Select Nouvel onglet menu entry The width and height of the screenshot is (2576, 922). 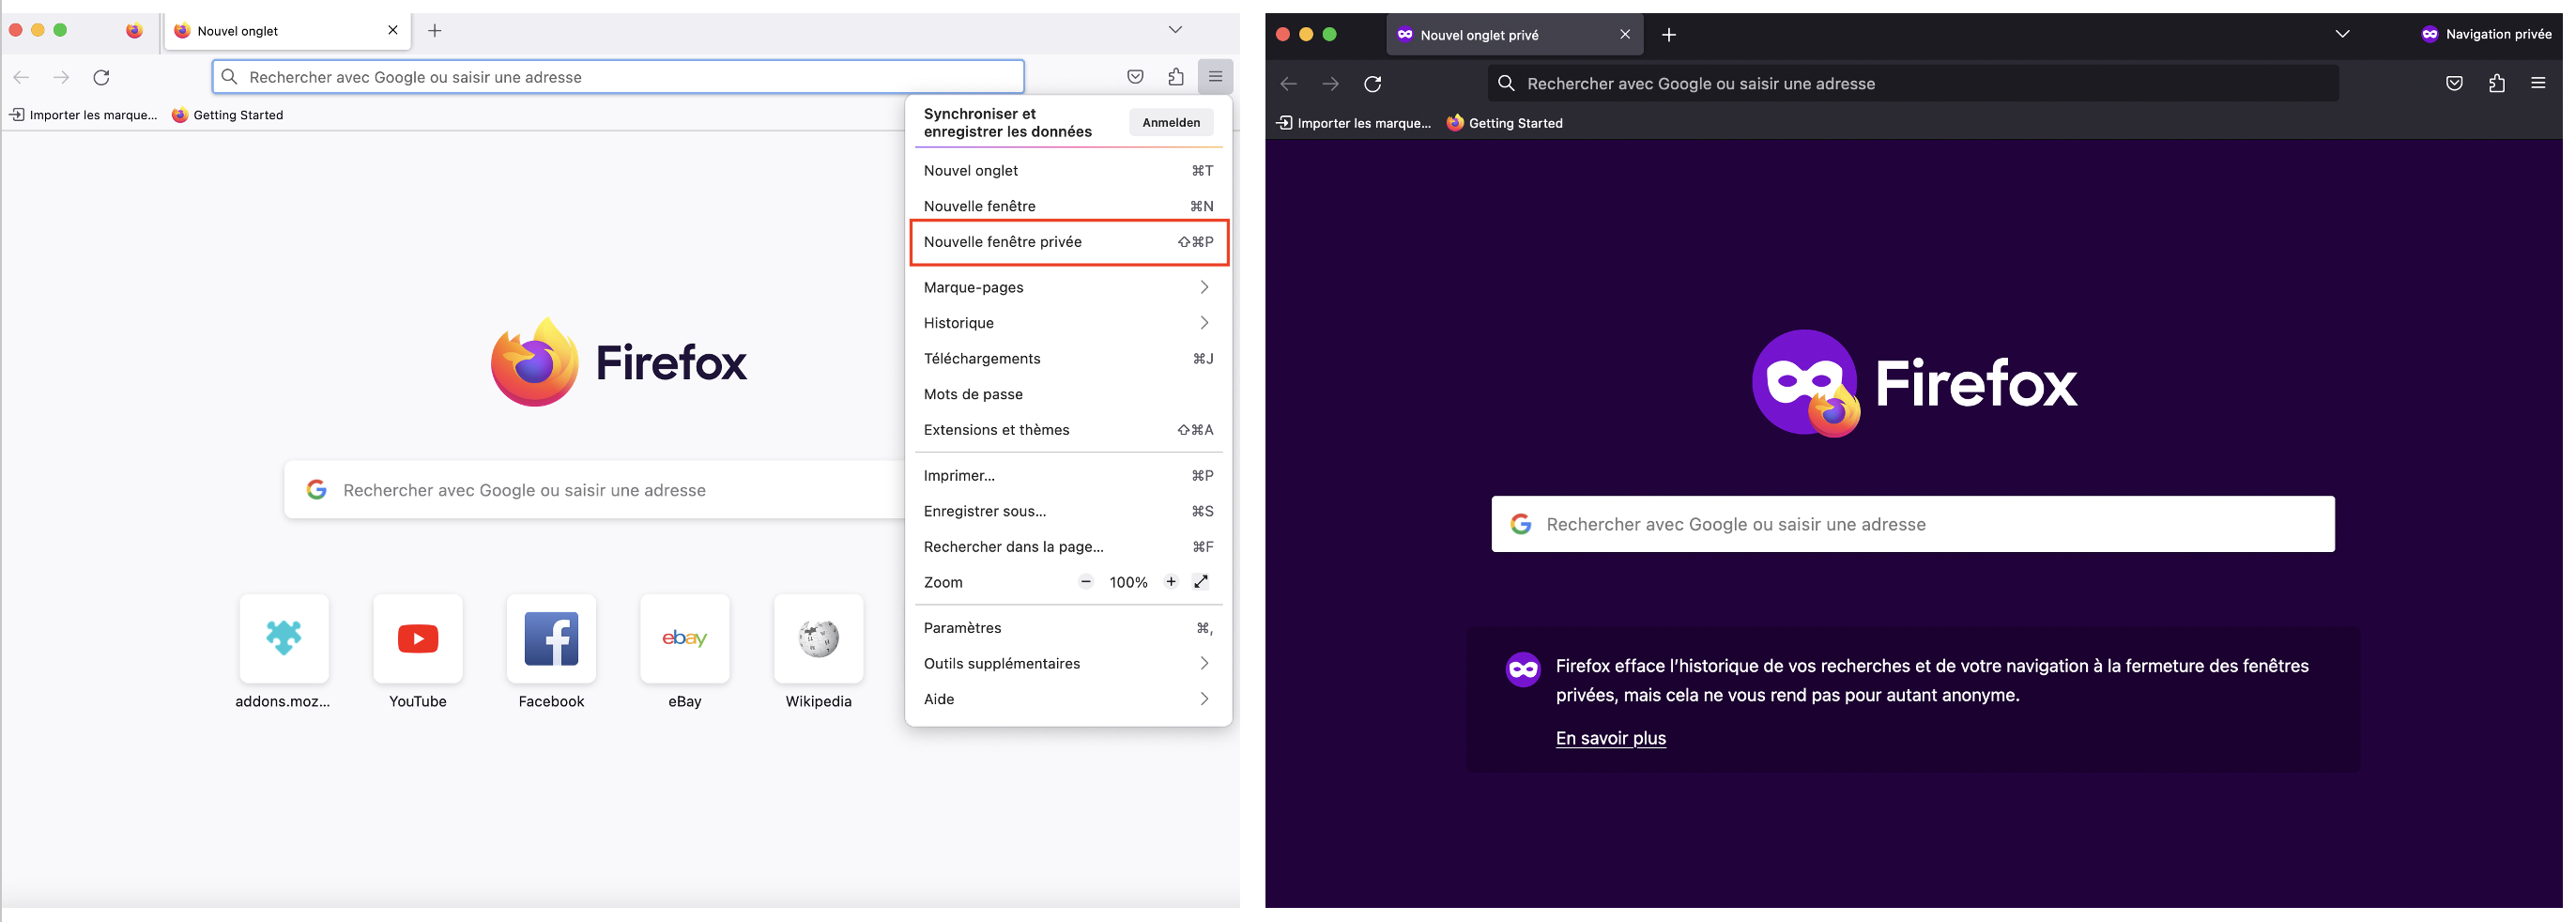coord(1068,171)
